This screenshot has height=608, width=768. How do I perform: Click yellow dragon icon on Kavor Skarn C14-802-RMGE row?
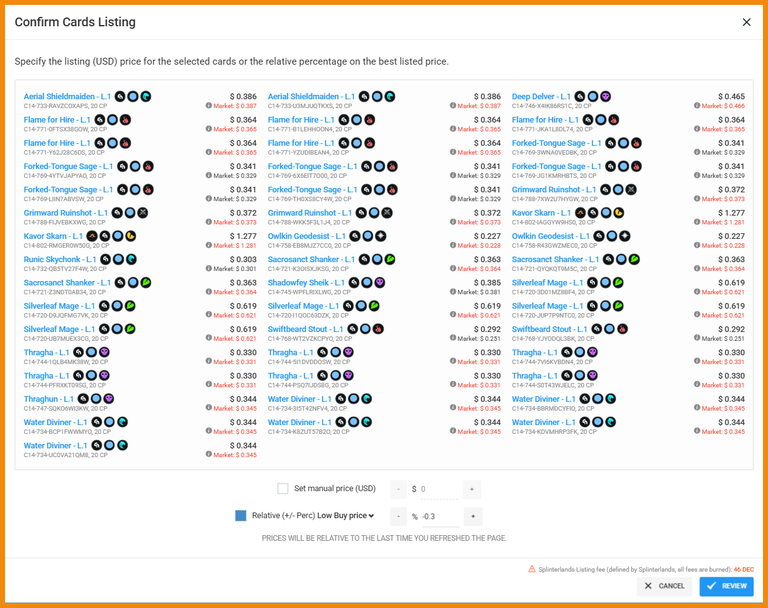pyautogui.click(x=130, y=236)
